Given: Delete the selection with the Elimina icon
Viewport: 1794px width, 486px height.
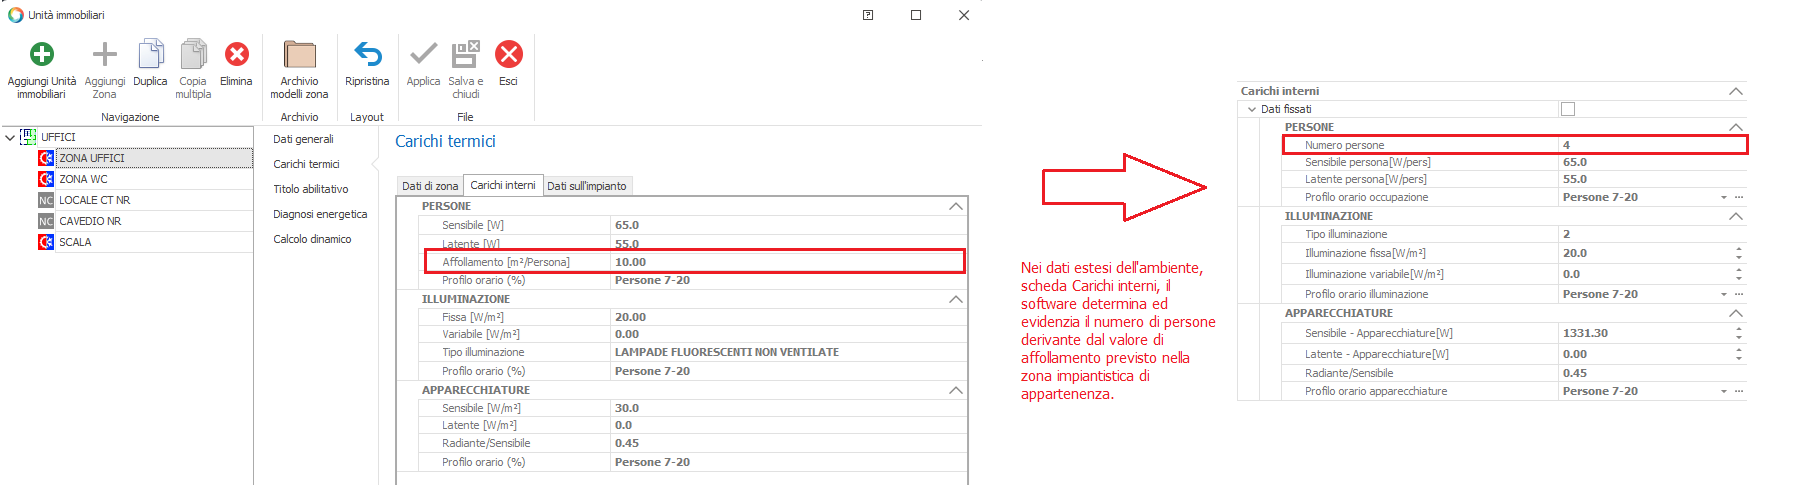Looking at the screenshot, I should [236, 55].
